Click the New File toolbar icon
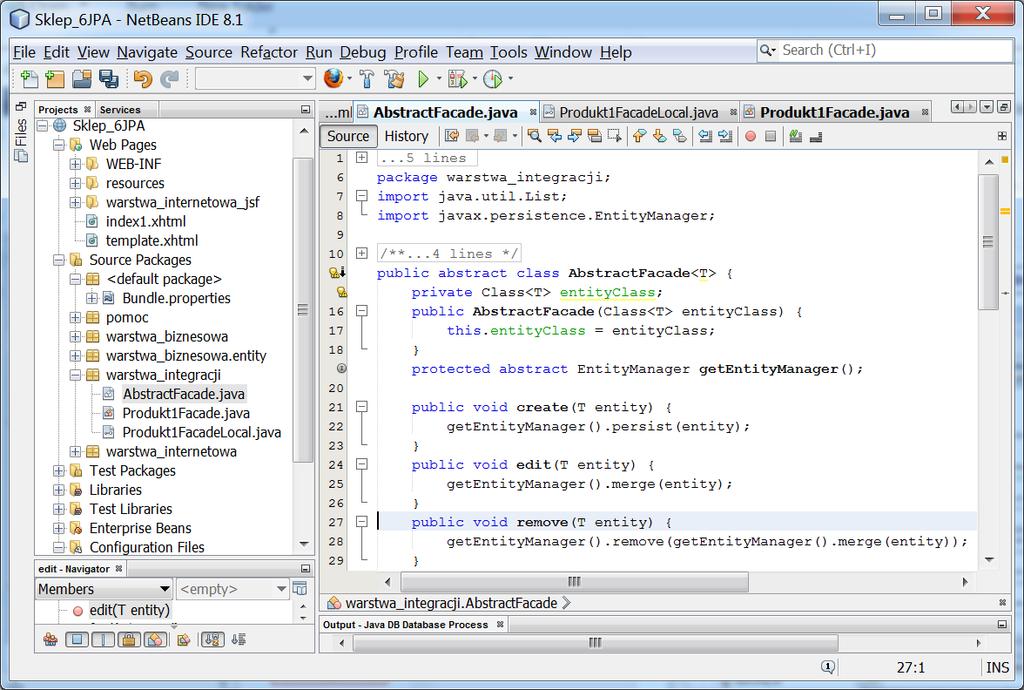Image resolution: width=1024 pixels, height=690 pixels. point(29,79)
